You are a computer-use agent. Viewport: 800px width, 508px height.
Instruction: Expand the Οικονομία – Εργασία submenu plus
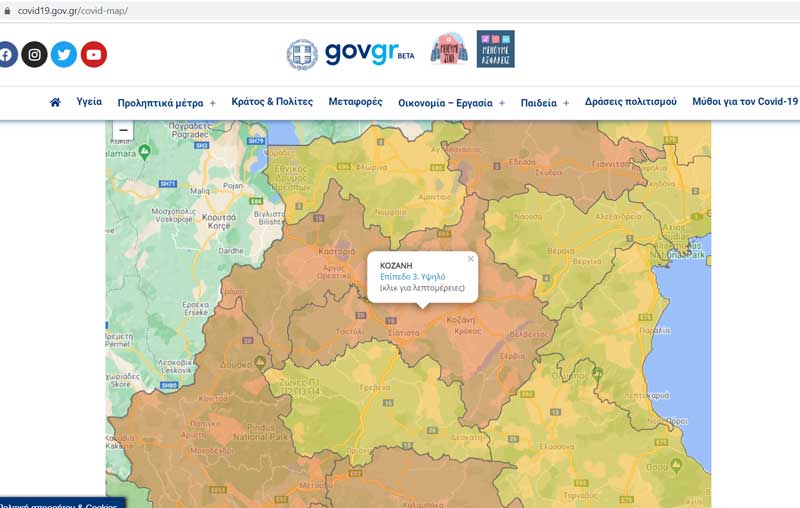point(502,103)
